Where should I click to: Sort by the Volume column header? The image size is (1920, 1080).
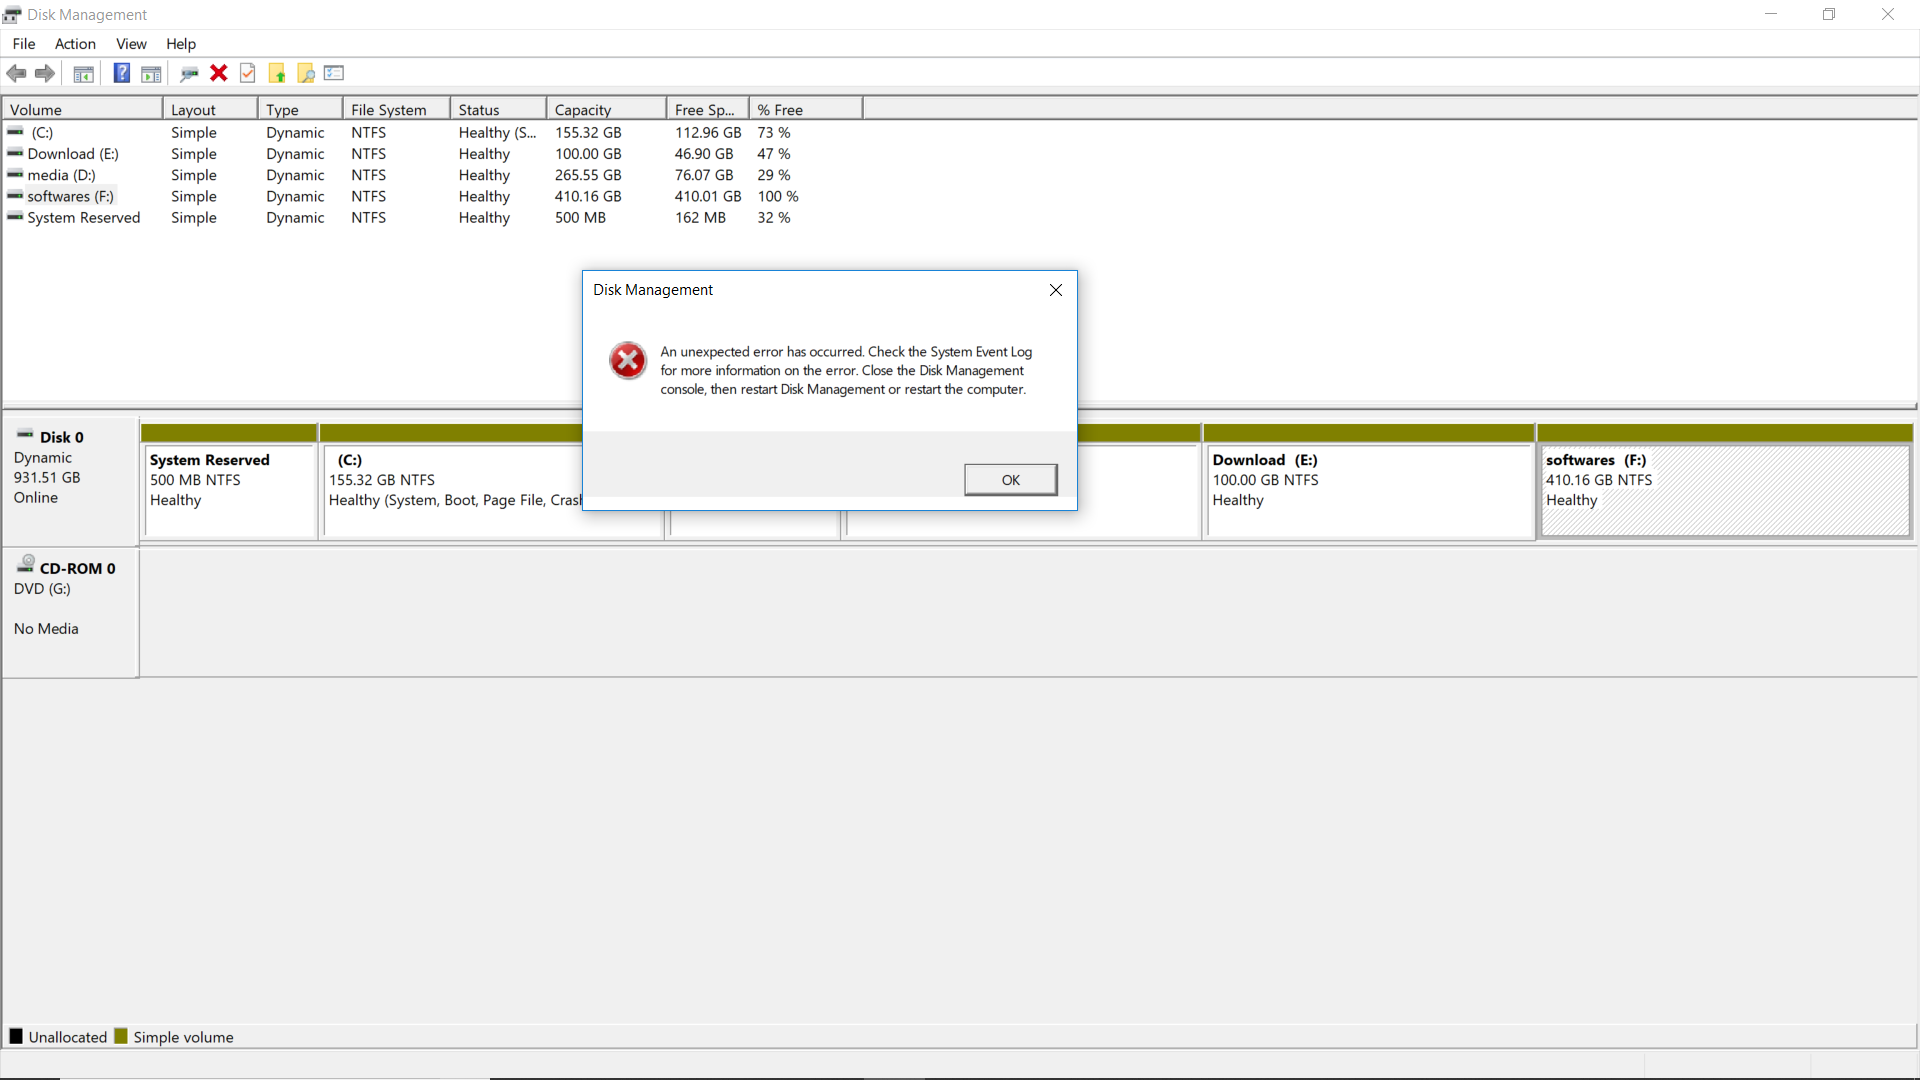83,109
